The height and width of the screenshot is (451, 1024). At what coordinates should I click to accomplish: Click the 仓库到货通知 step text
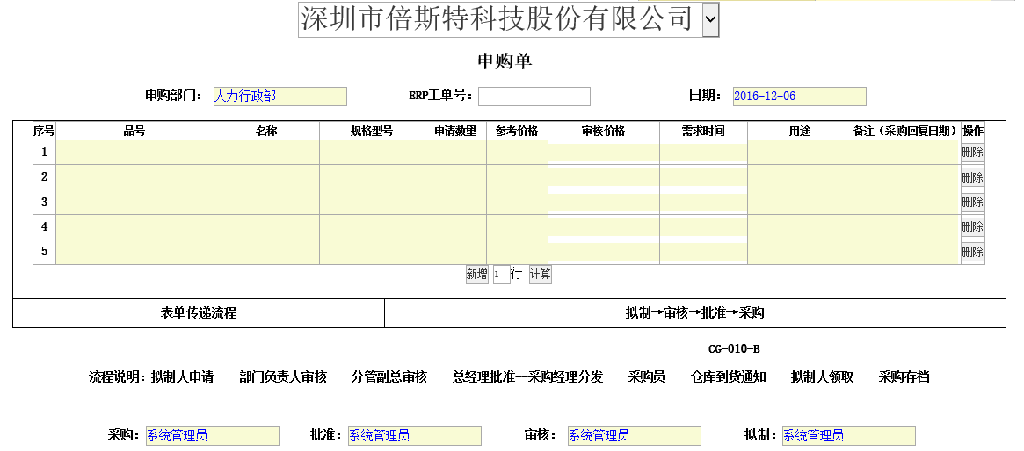[x=729, y=377]
